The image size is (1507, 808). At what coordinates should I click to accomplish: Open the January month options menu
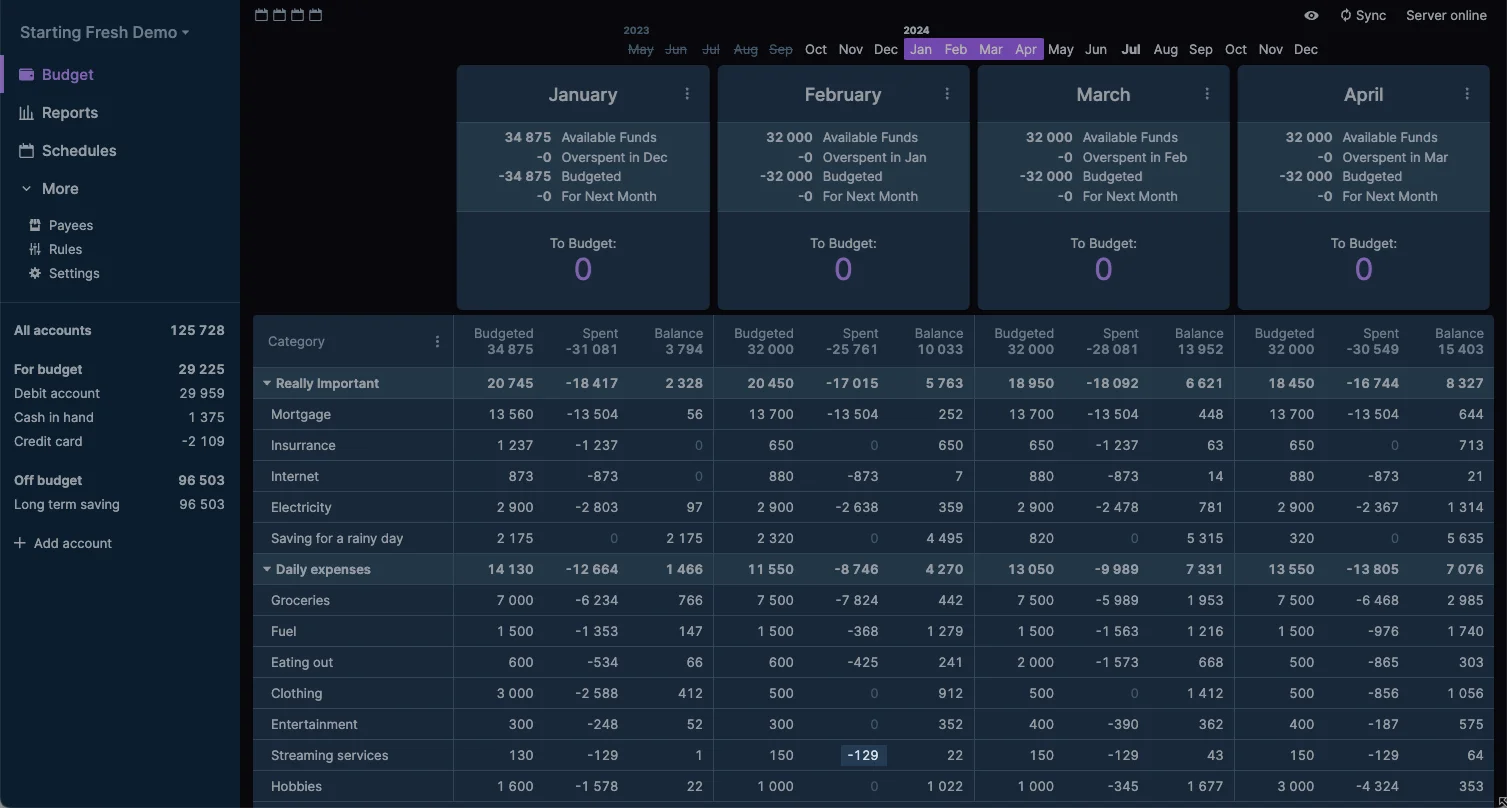tap(687, 93)
